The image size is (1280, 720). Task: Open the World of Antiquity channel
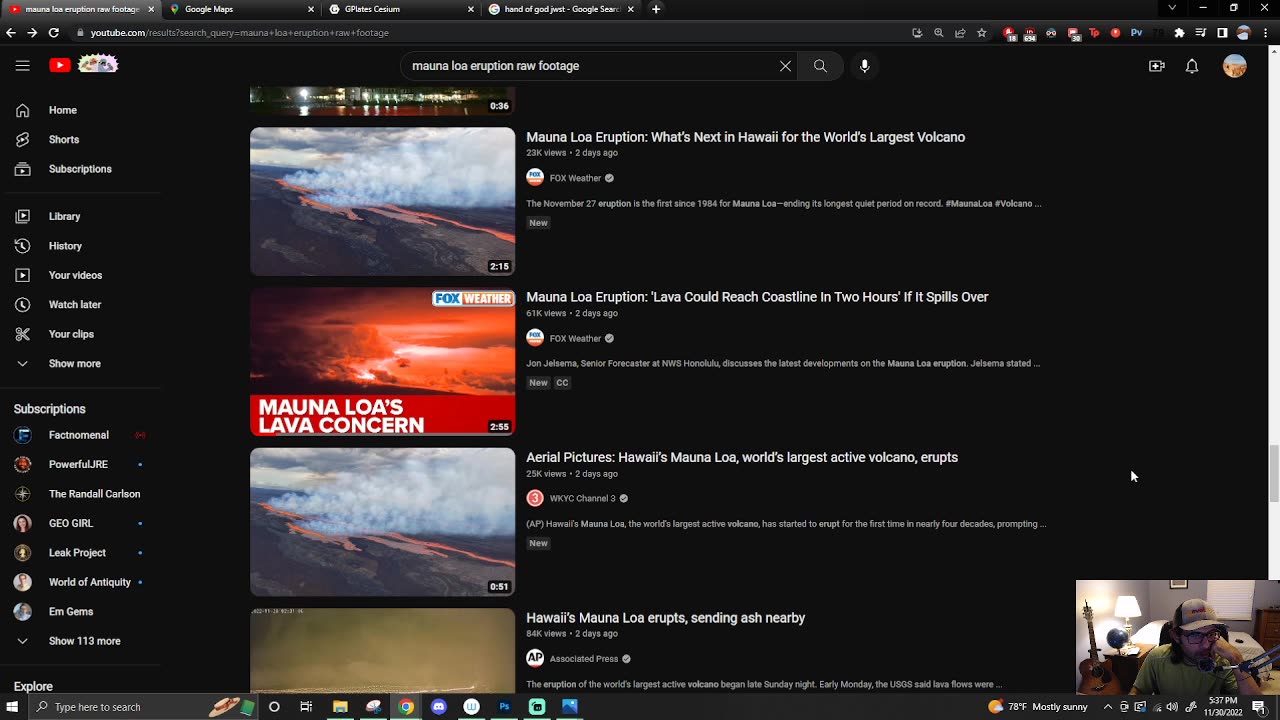tap(80, 582)
